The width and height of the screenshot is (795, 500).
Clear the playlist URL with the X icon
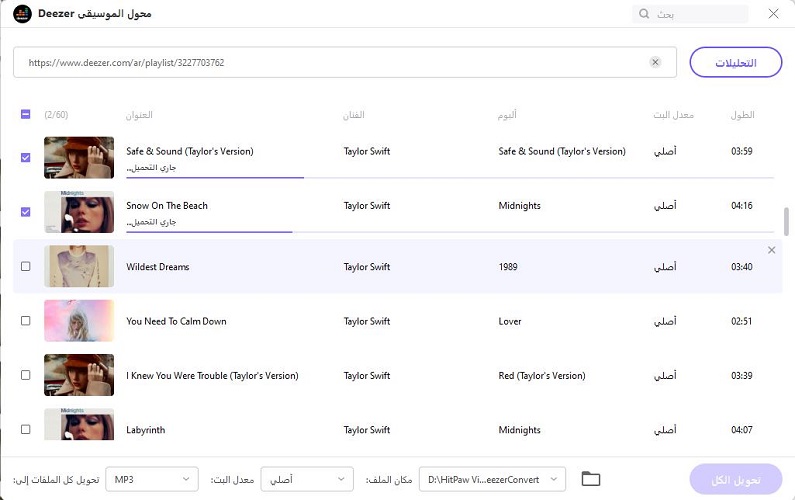point(655,62)
